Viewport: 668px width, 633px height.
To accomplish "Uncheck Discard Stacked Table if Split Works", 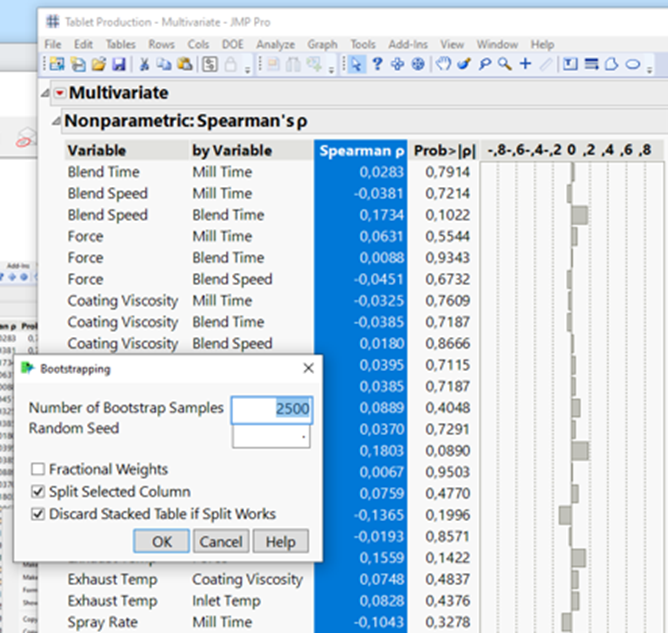I will tap(38, 514).
